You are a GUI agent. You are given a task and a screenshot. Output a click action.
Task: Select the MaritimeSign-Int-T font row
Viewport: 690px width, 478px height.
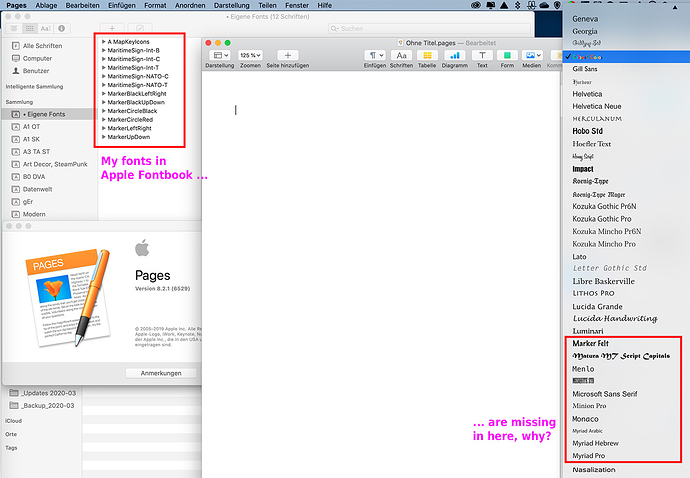(x=133, y=68)
